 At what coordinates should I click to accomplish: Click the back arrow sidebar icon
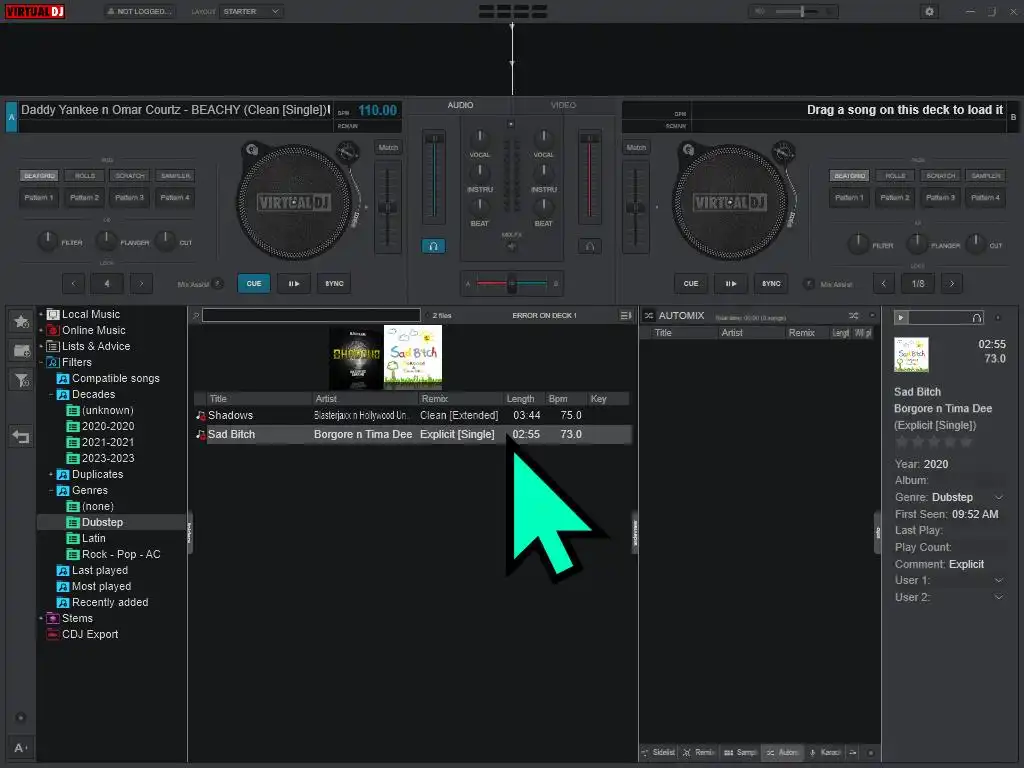(22, 436)
